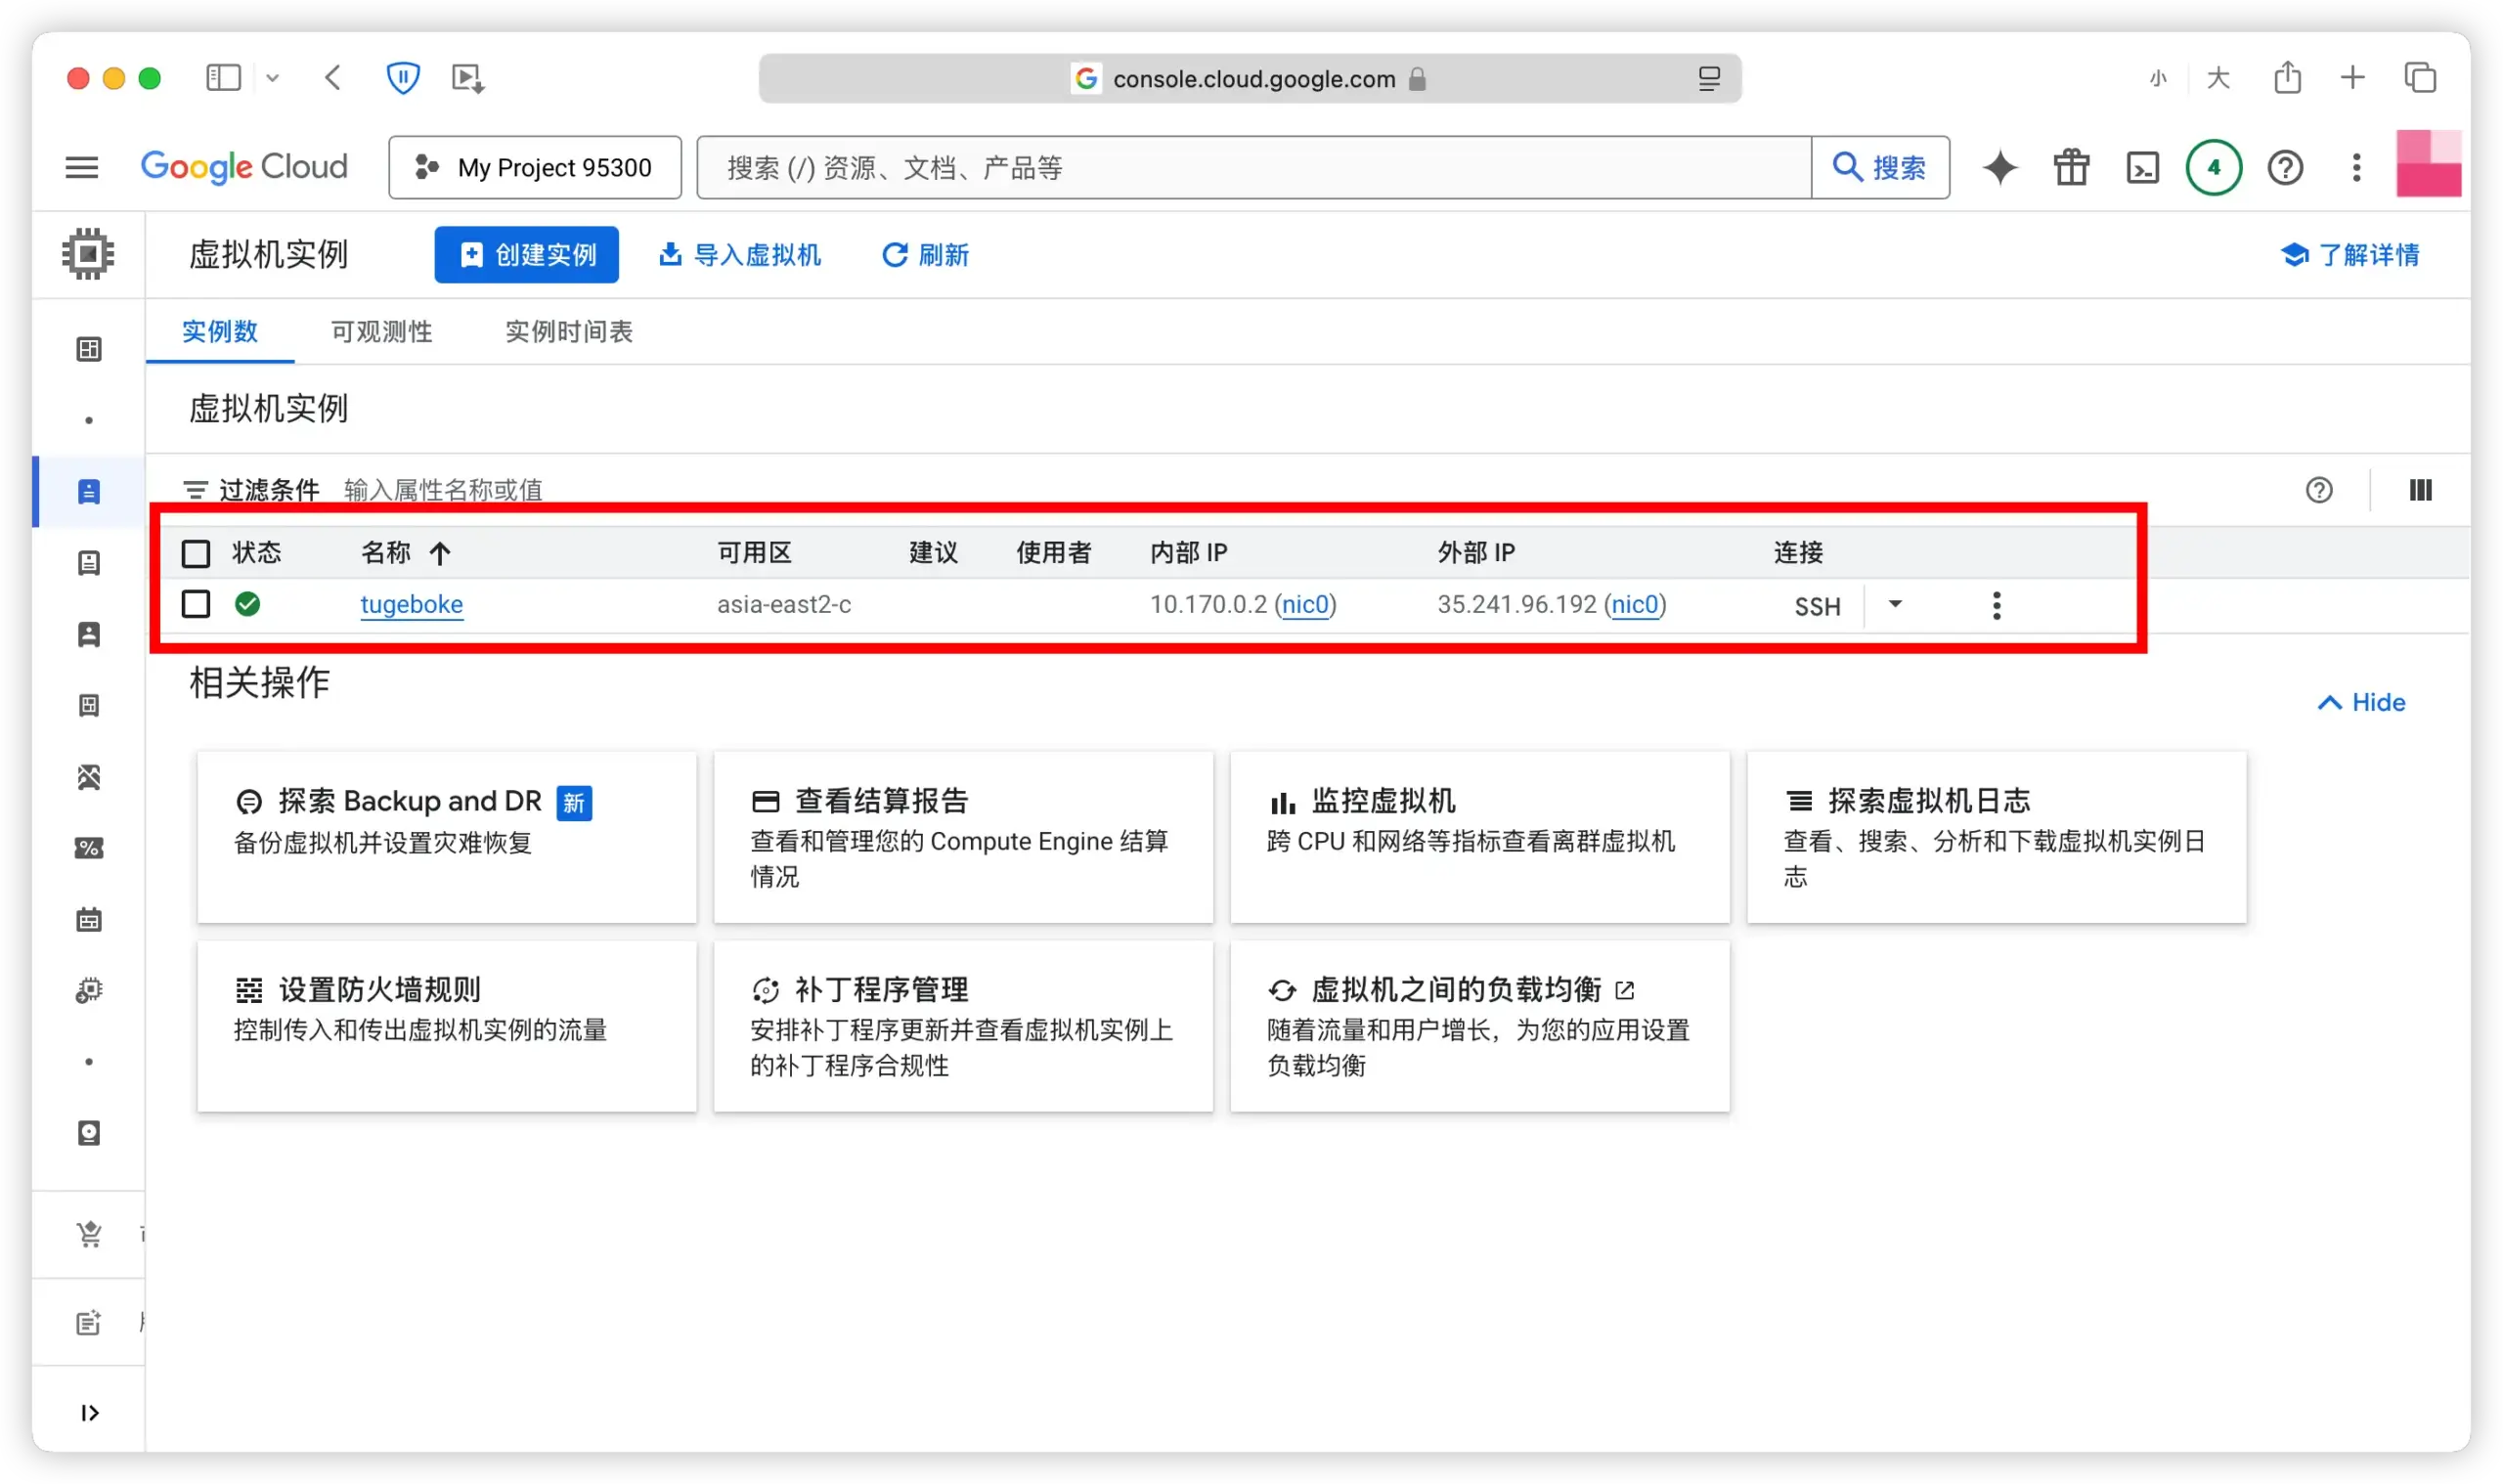Open the help question mark icon in header
The image size is (2503, 1484).
[x=2285, y=167]
